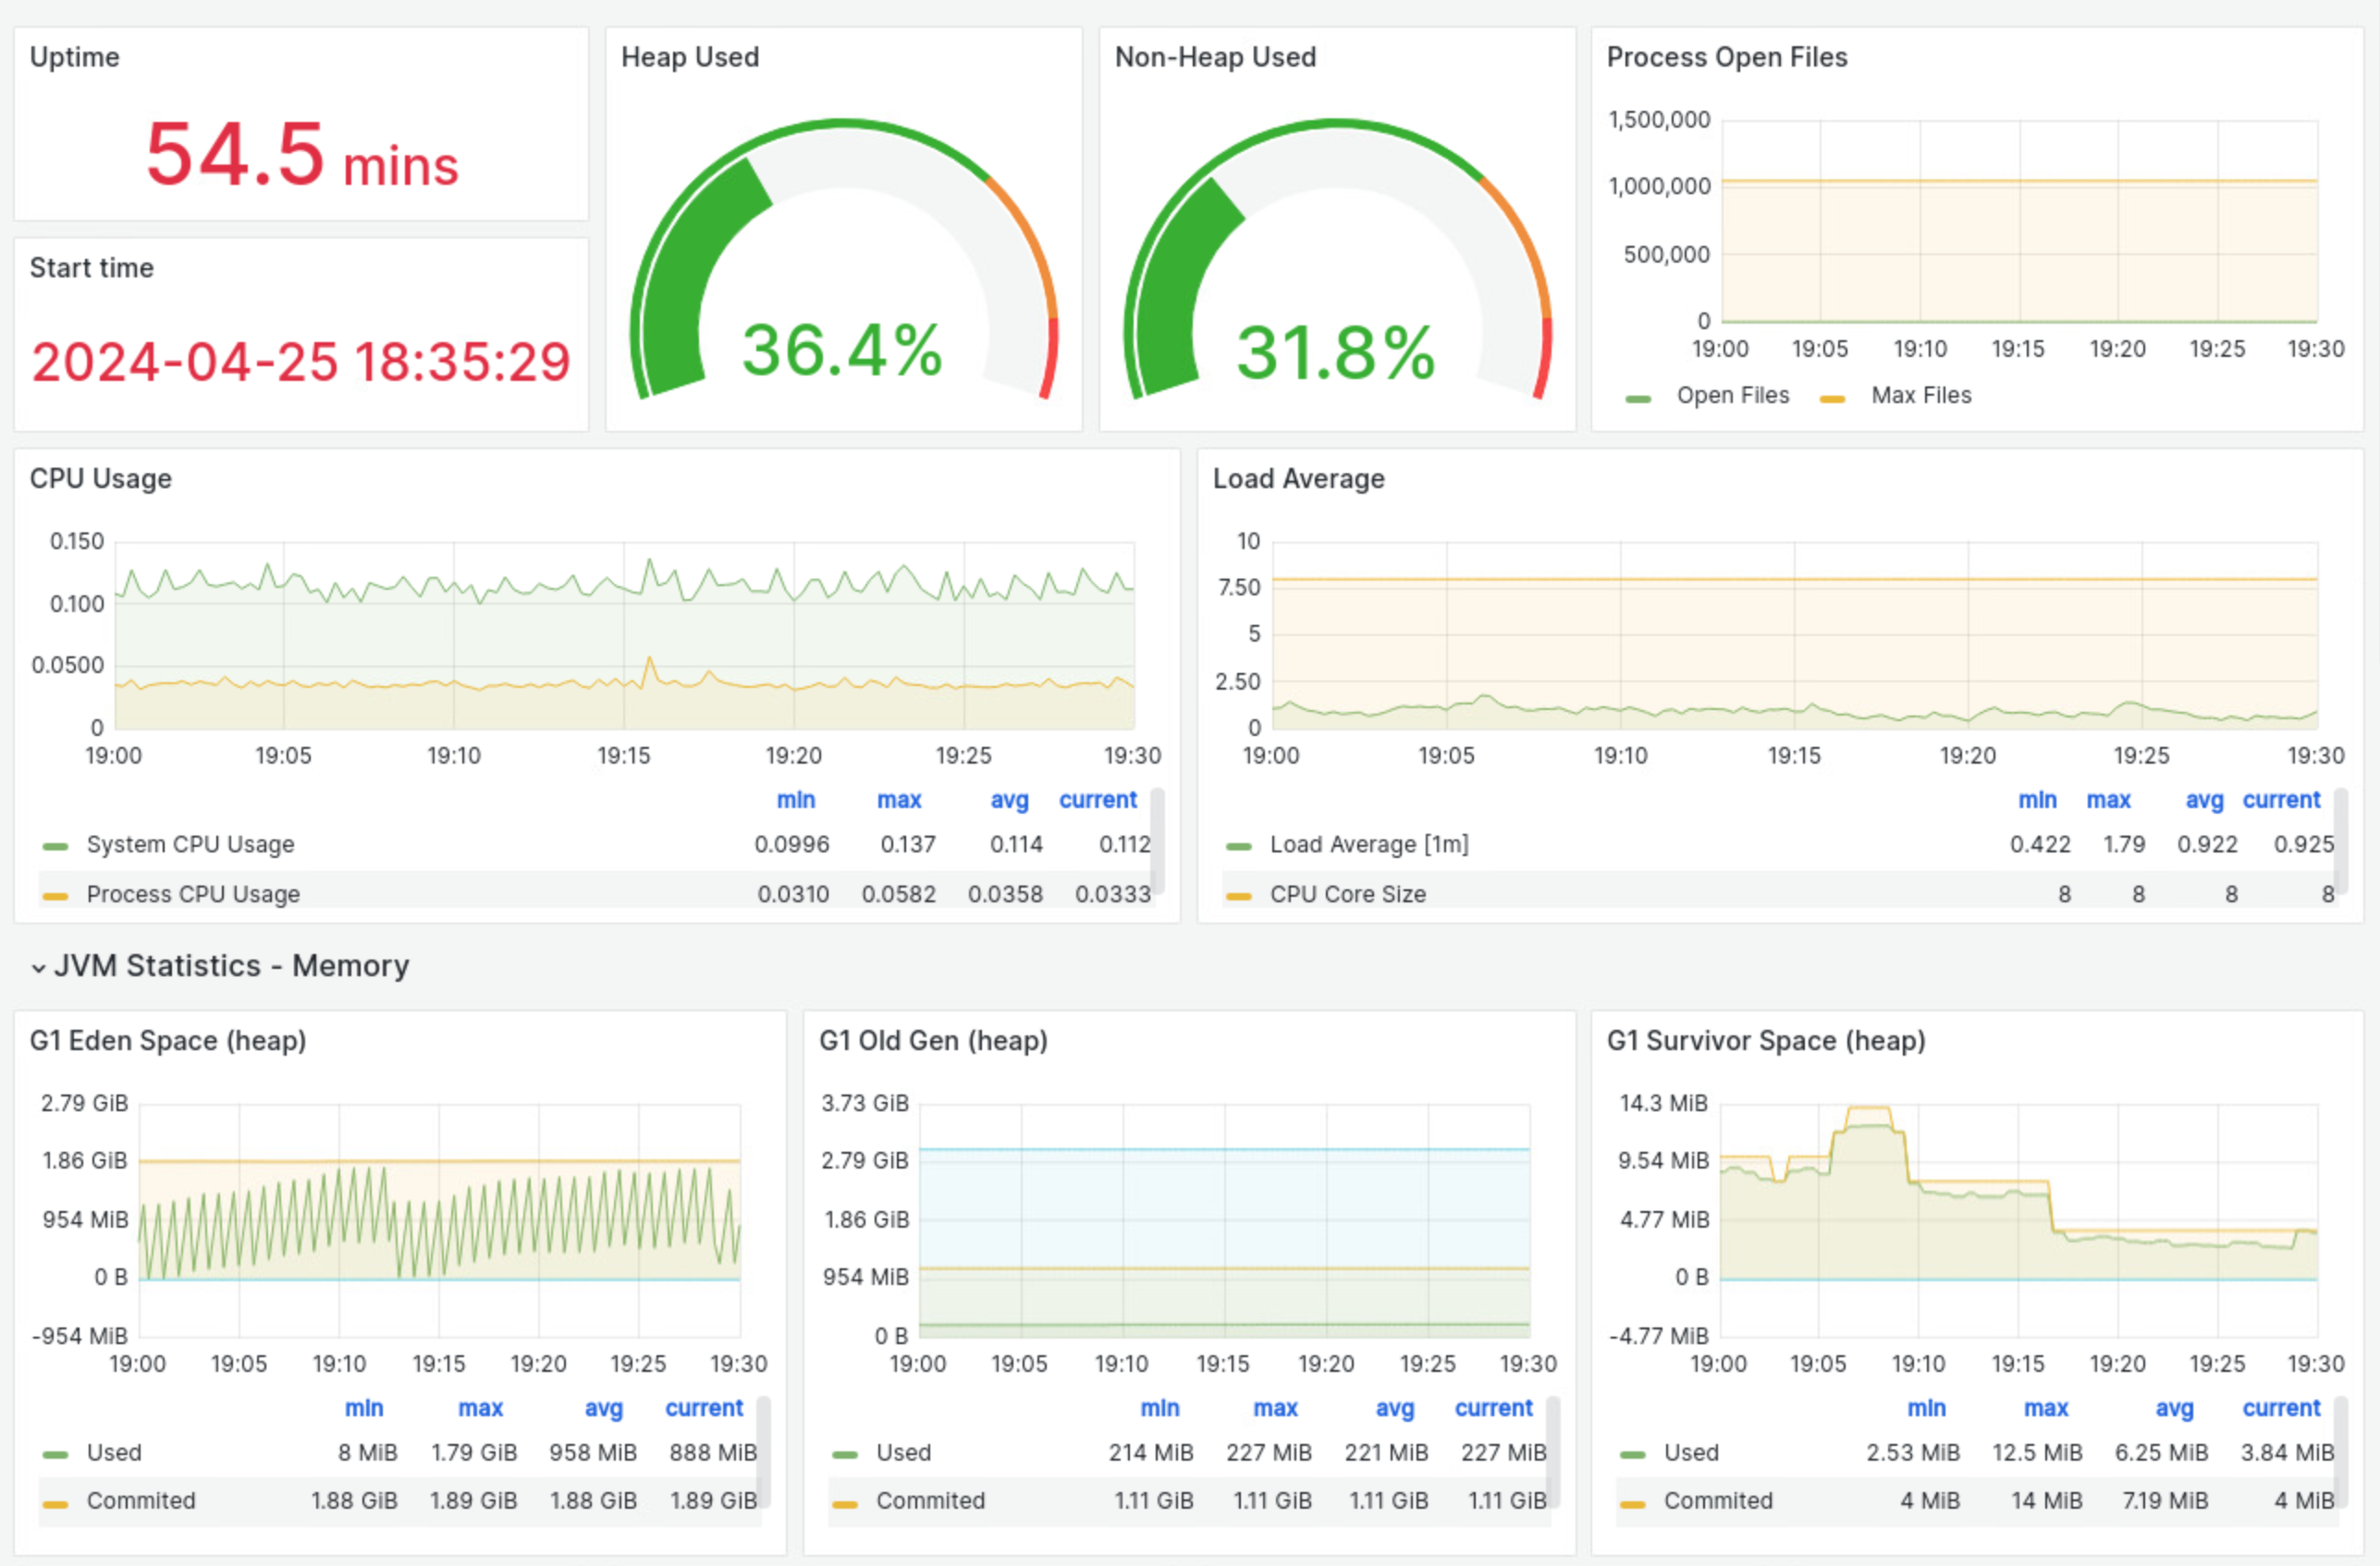Click the G1 Eden Space legend scrollbar
The image size is (2380, 1566).
(763, 1450)
